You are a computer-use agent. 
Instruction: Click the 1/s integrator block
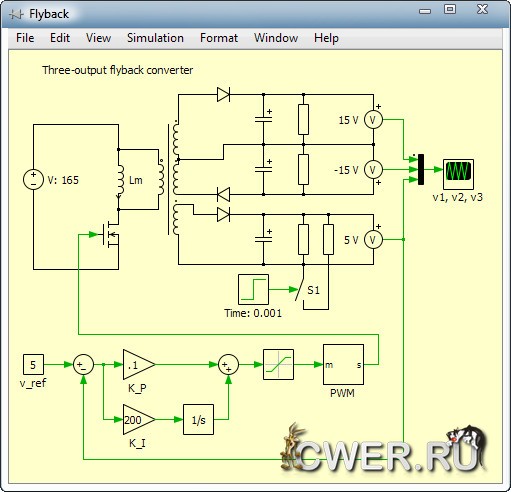click(x=198, y=420)
